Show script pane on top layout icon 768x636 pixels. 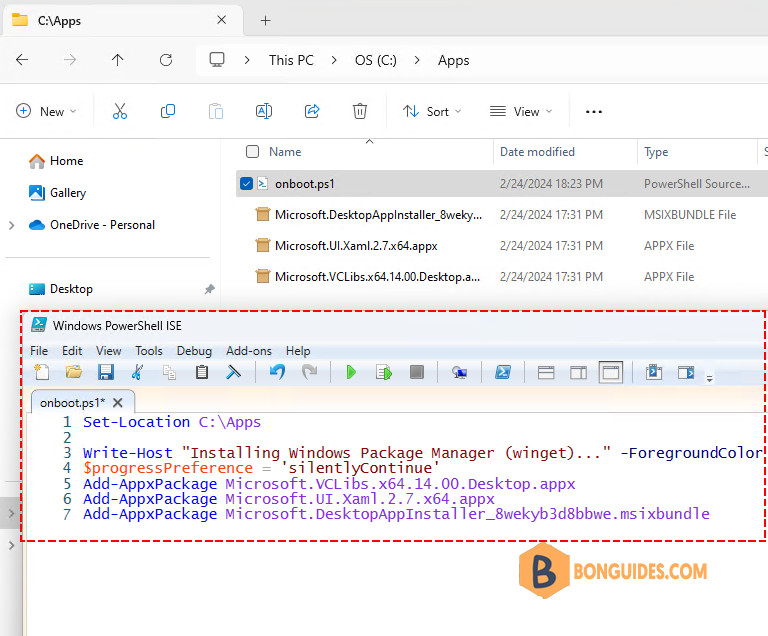[x=546, y=373]
